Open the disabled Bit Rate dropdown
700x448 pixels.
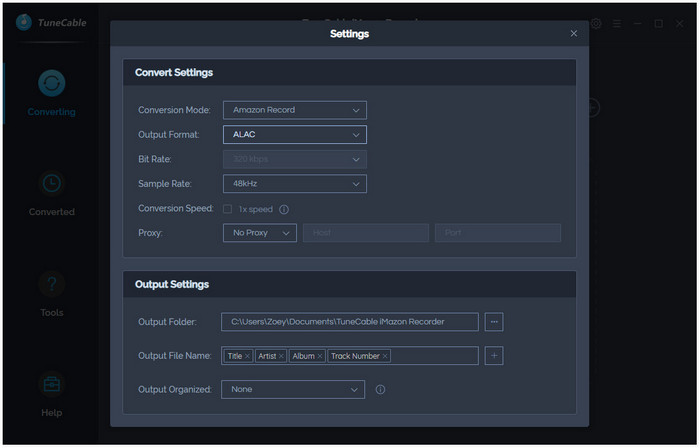295,159
